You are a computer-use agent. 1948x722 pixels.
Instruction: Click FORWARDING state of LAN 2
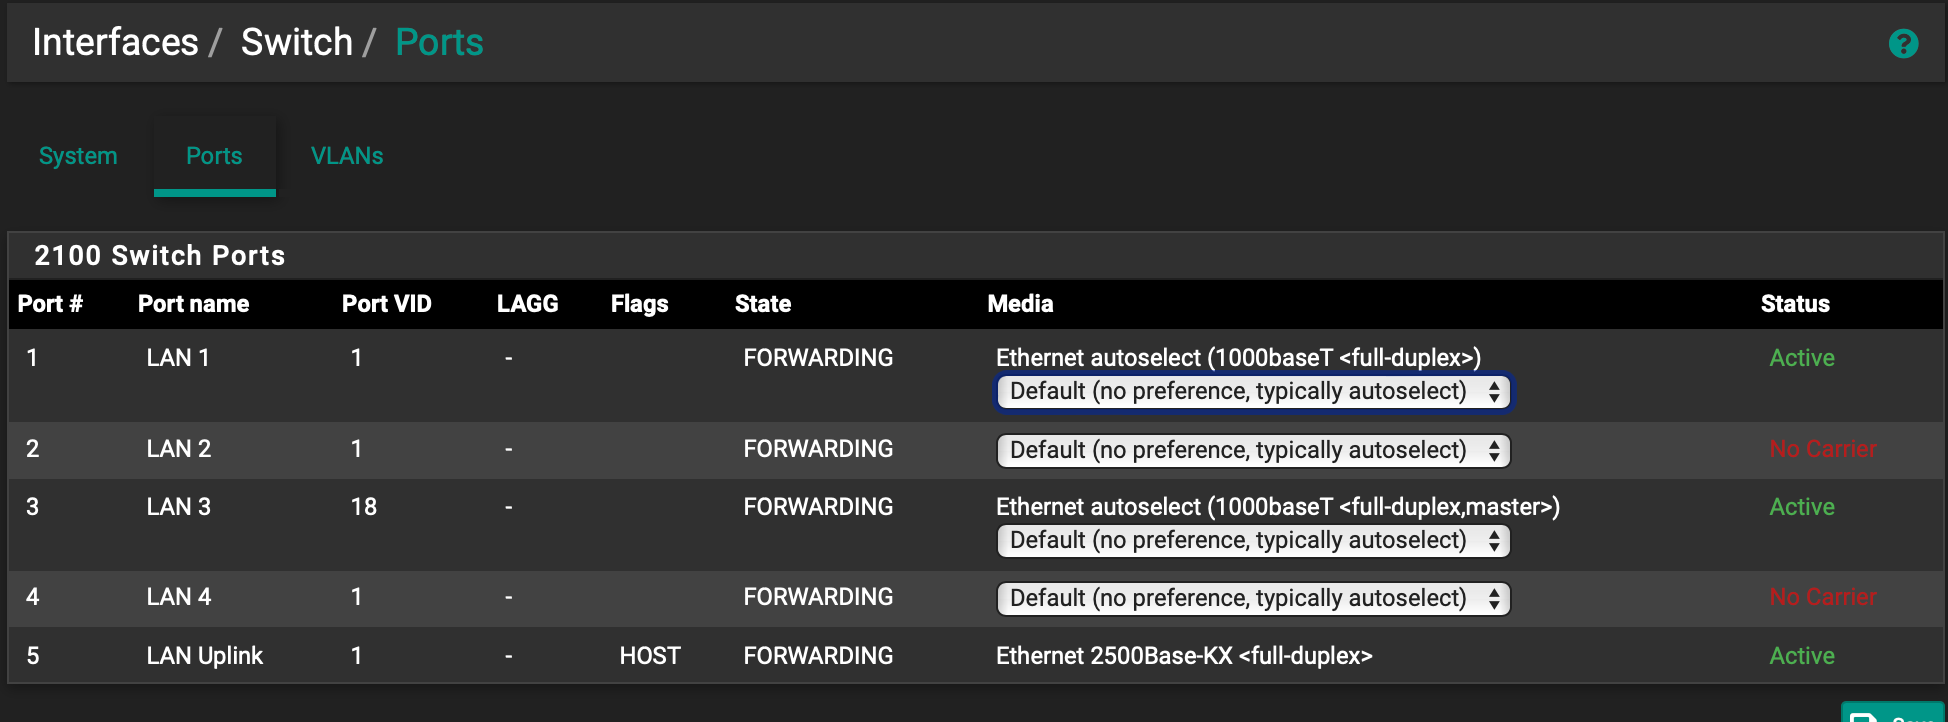pyautogui.click(x=818, y=449)
